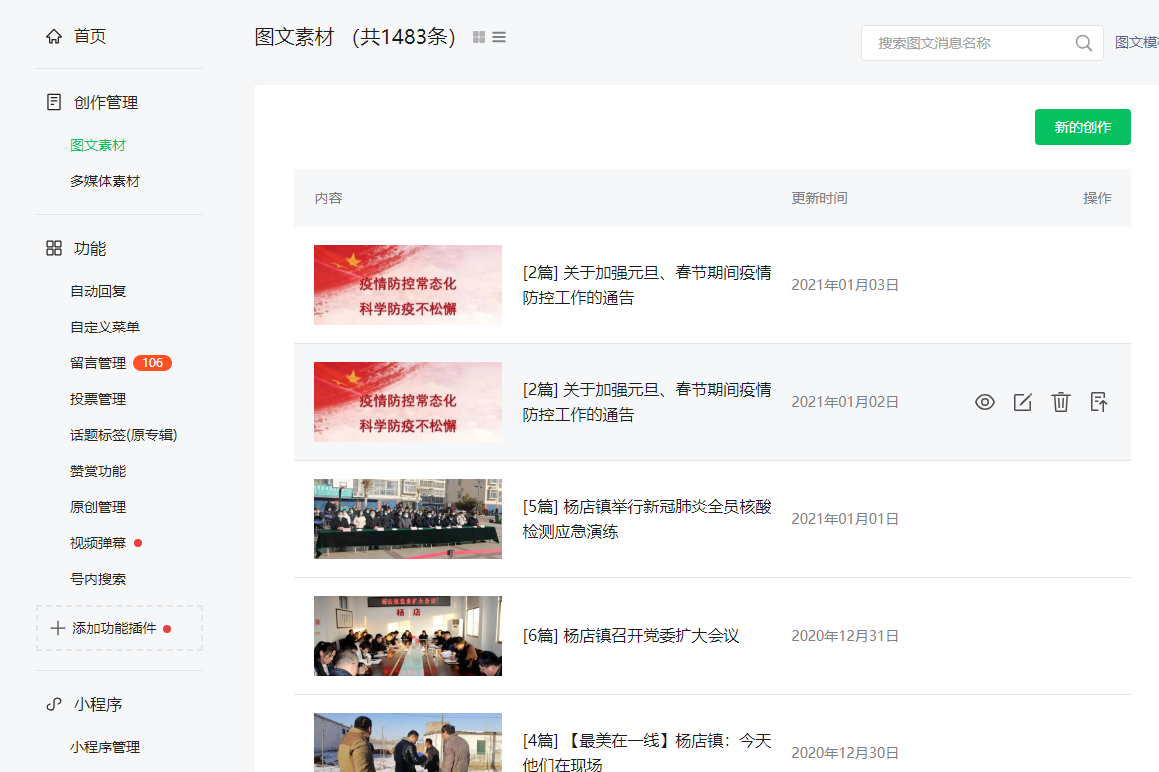1159x772 pixels.
Task: Click the plus icon in 添加功能插件
Action: (x=58, y=629)
